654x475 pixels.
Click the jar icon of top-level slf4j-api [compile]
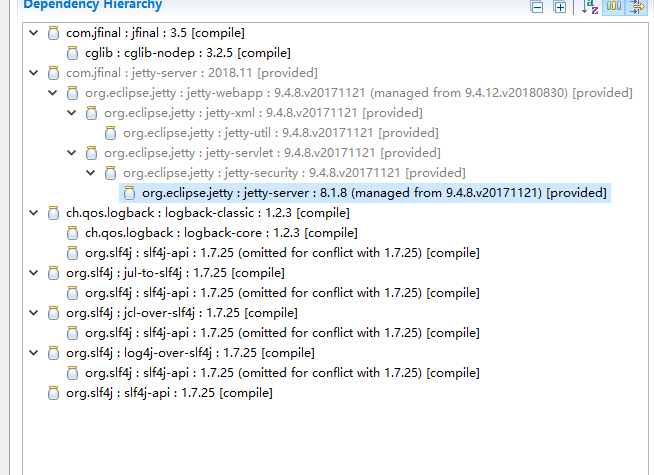pyautogui.click(x=53, y=393)
